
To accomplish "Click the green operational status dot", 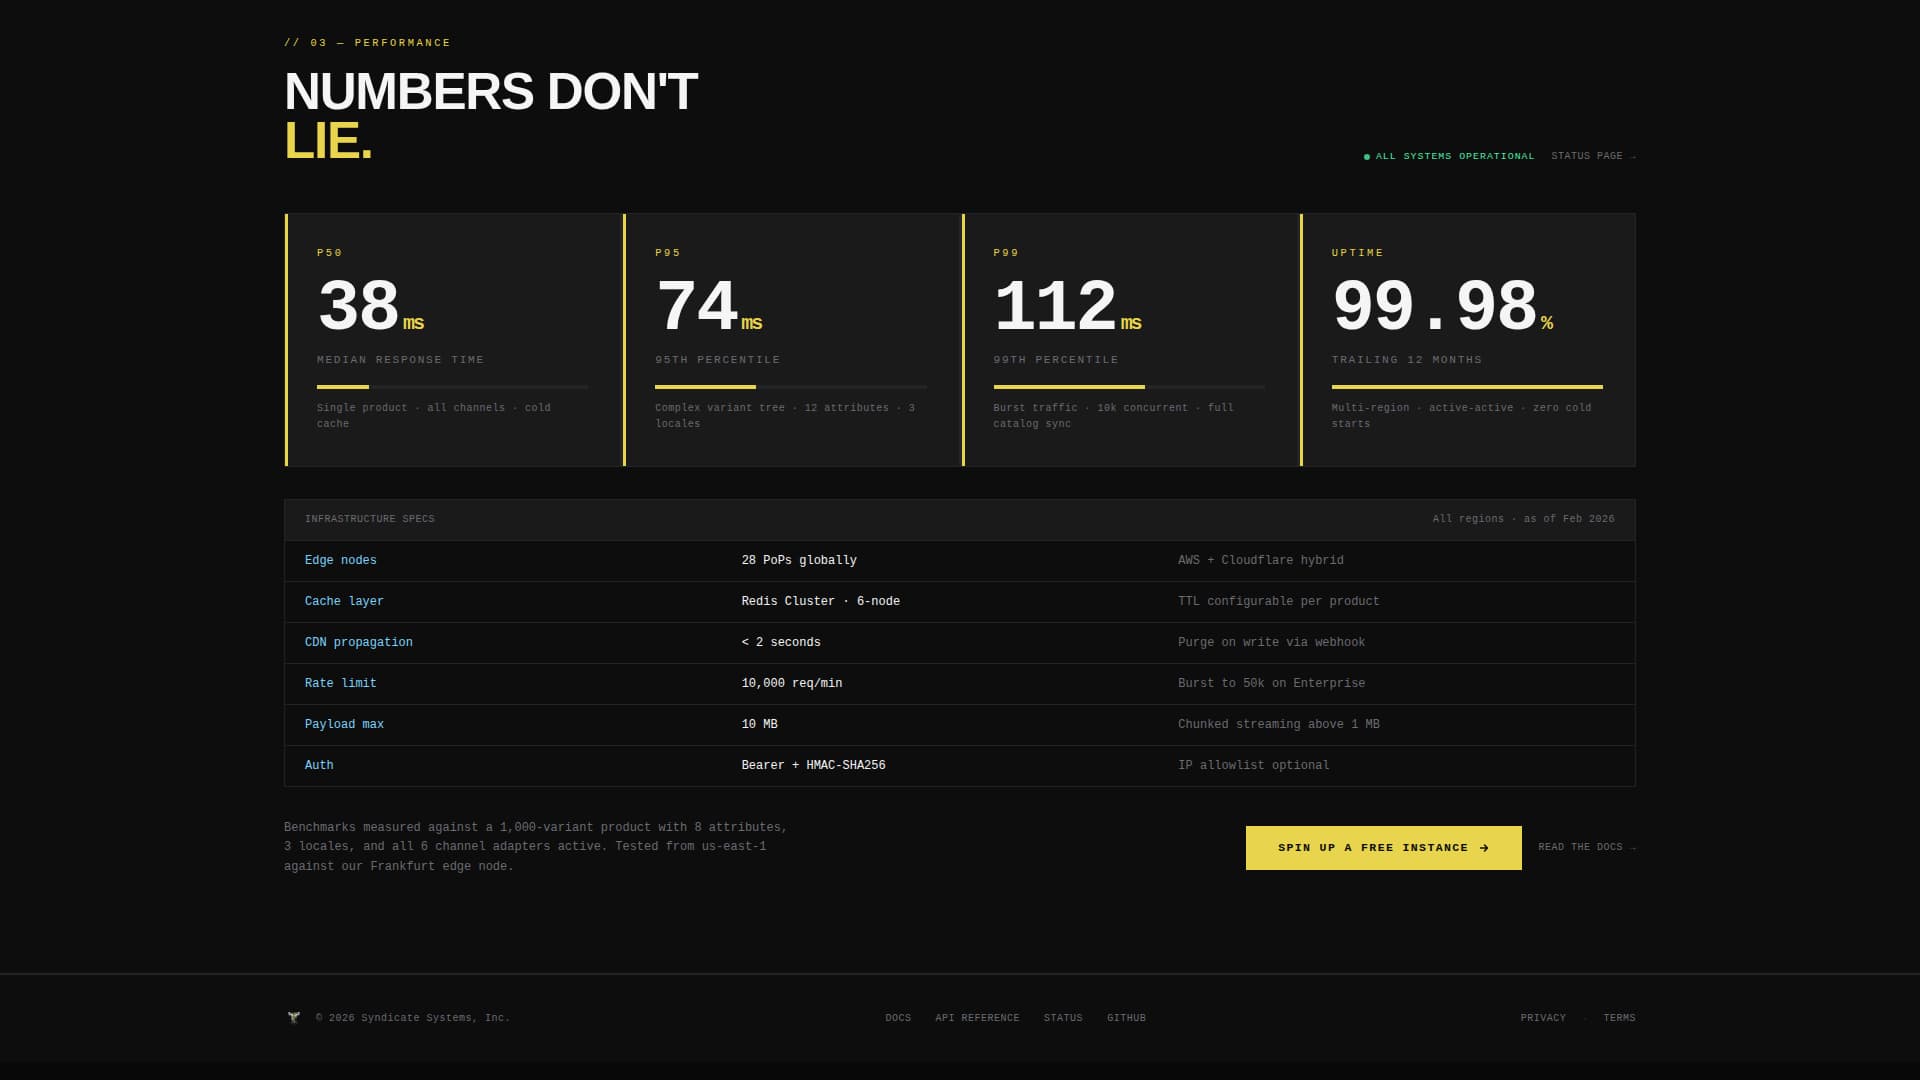I will point(1367,157).
